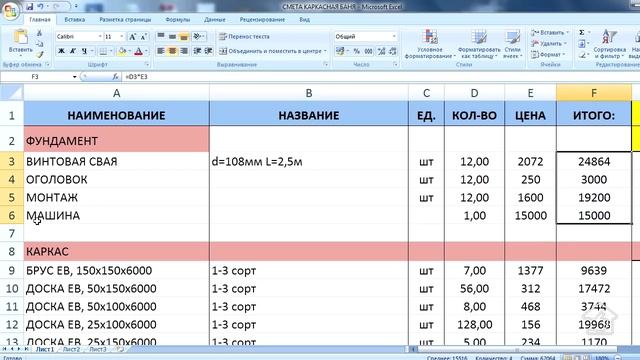Open text orientation options
The height and width of the screenshot is (360, 640).
(x=198, y=36)
